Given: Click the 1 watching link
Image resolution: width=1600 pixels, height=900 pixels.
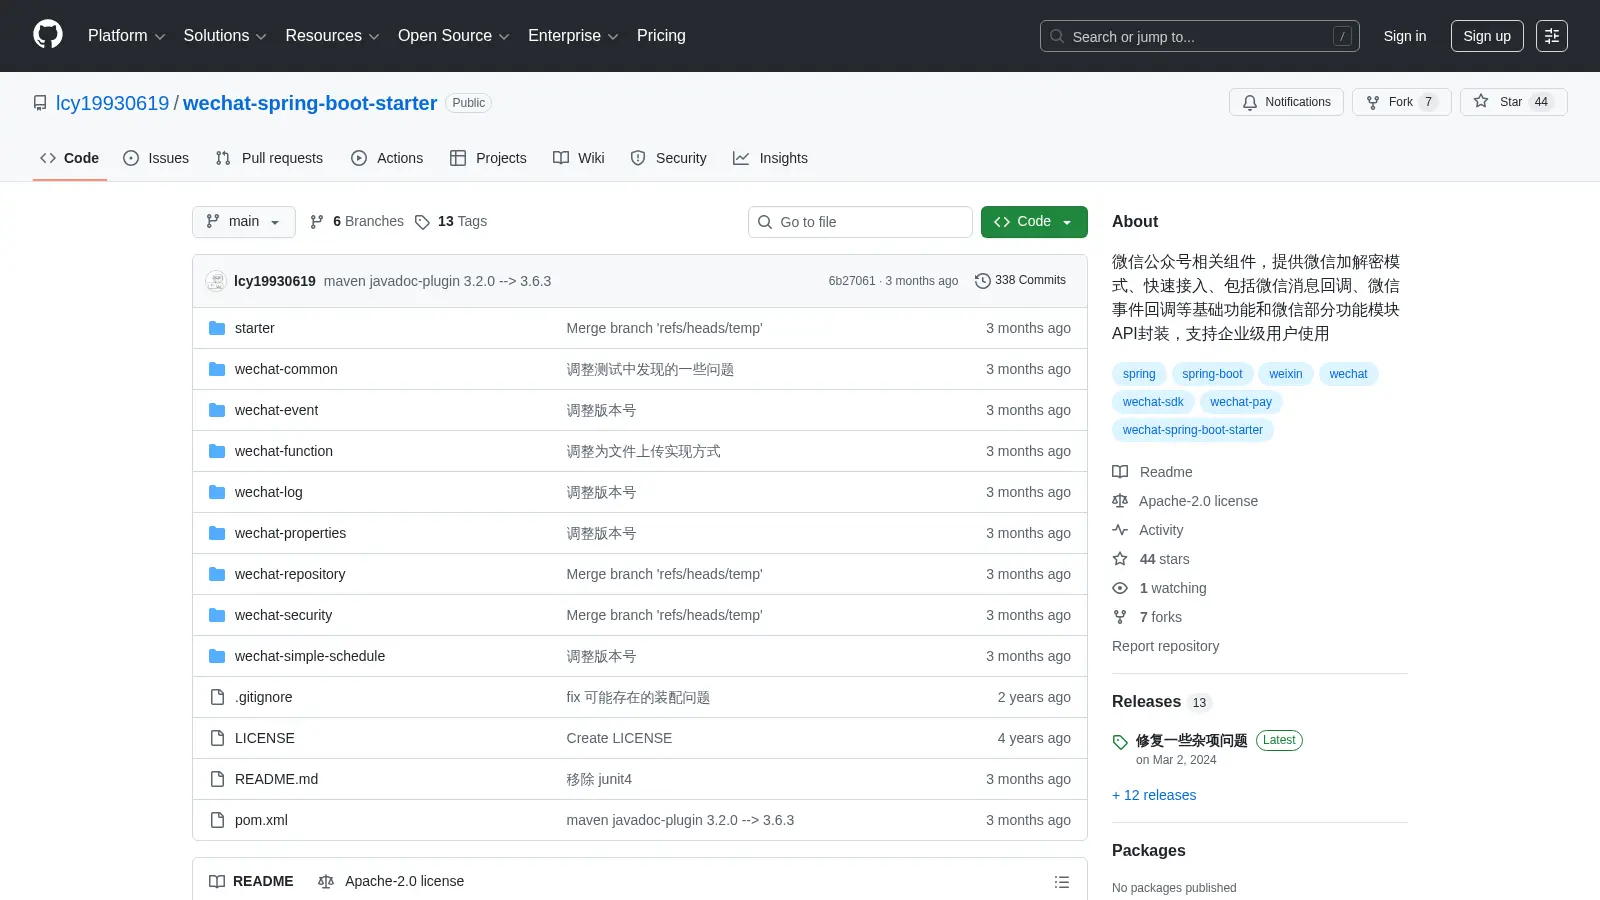Looking at the screenshot, I should (1173, 589).
